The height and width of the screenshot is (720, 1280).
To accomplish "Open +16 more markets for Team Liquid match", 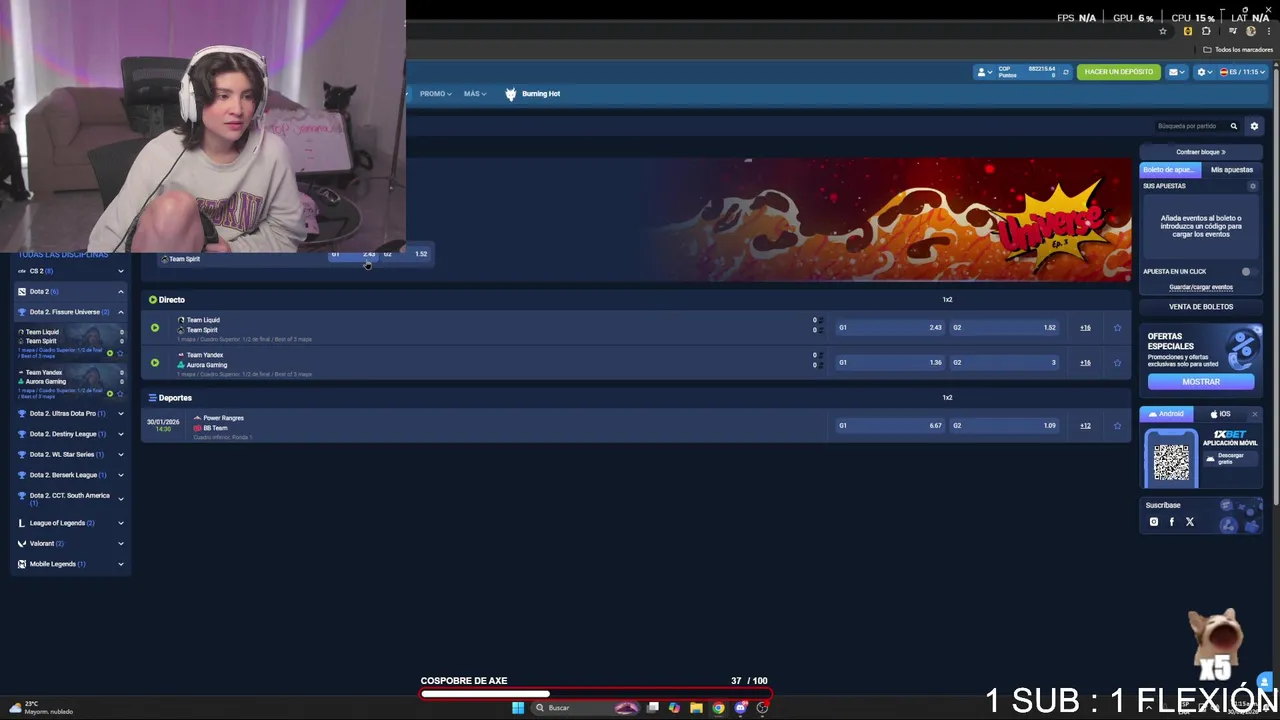I will (x=1085, y=328).
